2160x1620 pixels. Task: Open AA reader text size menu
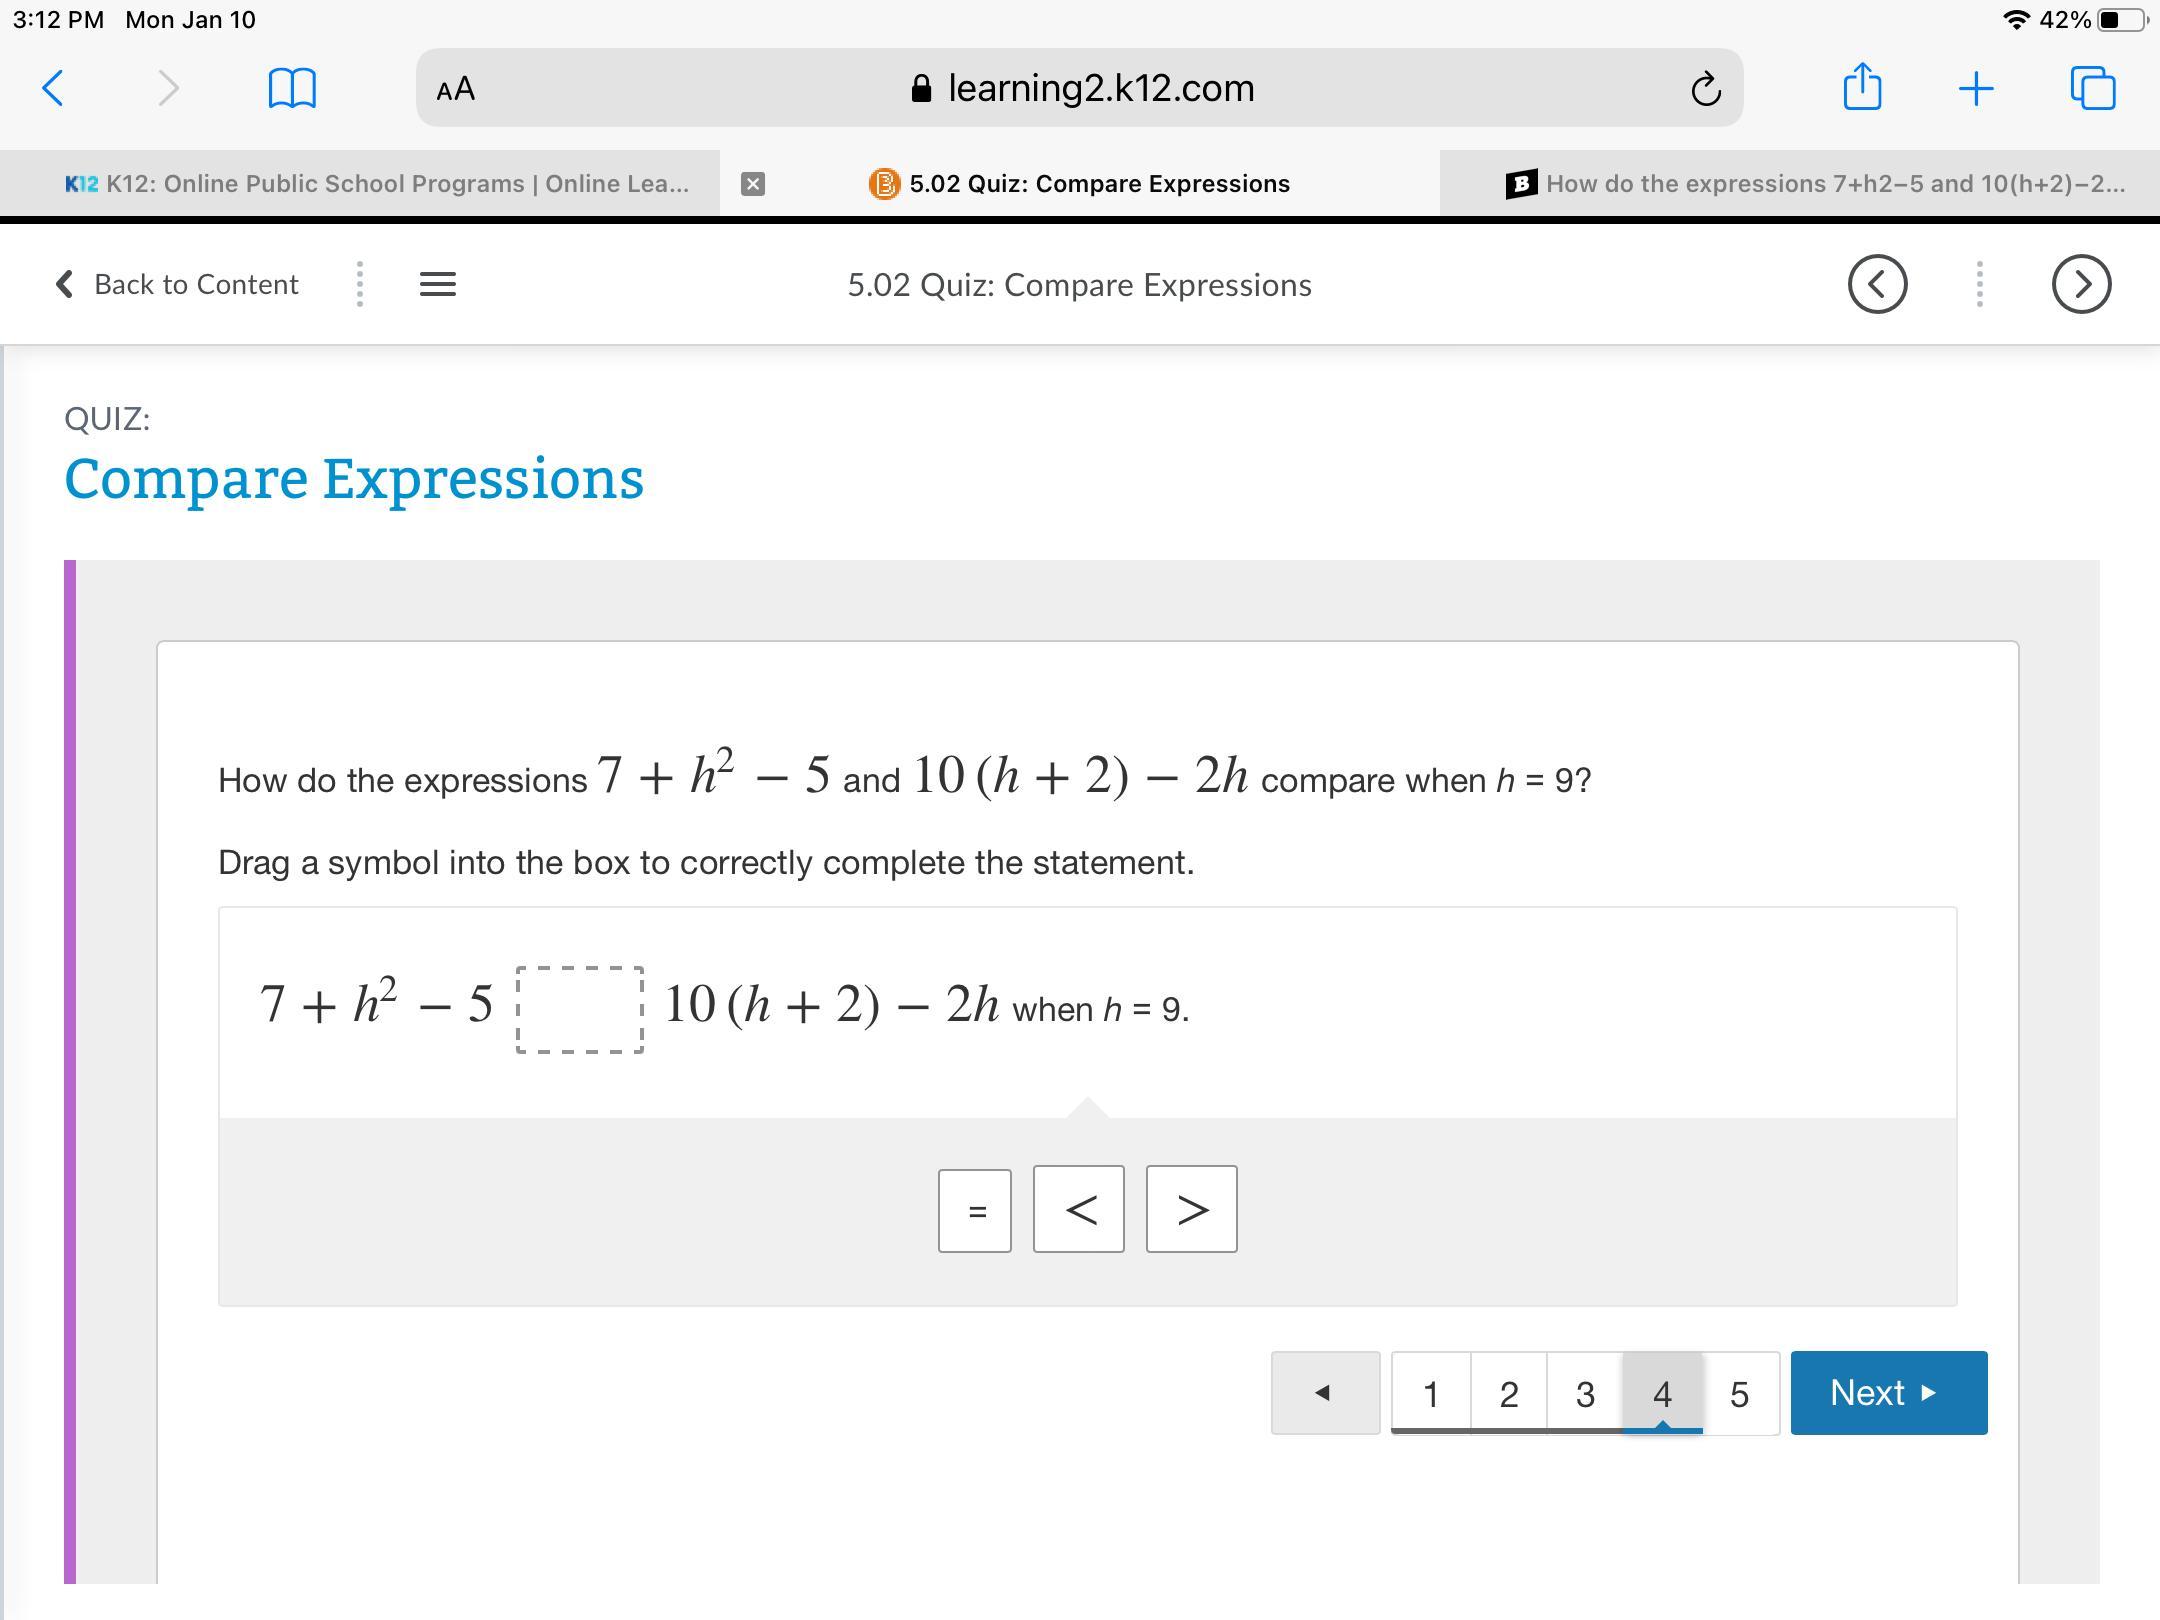[455, 89]
